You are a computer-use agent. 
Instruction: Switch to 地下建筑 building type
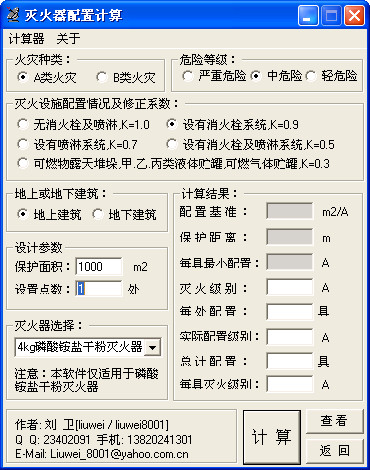(x=124, y=214)
